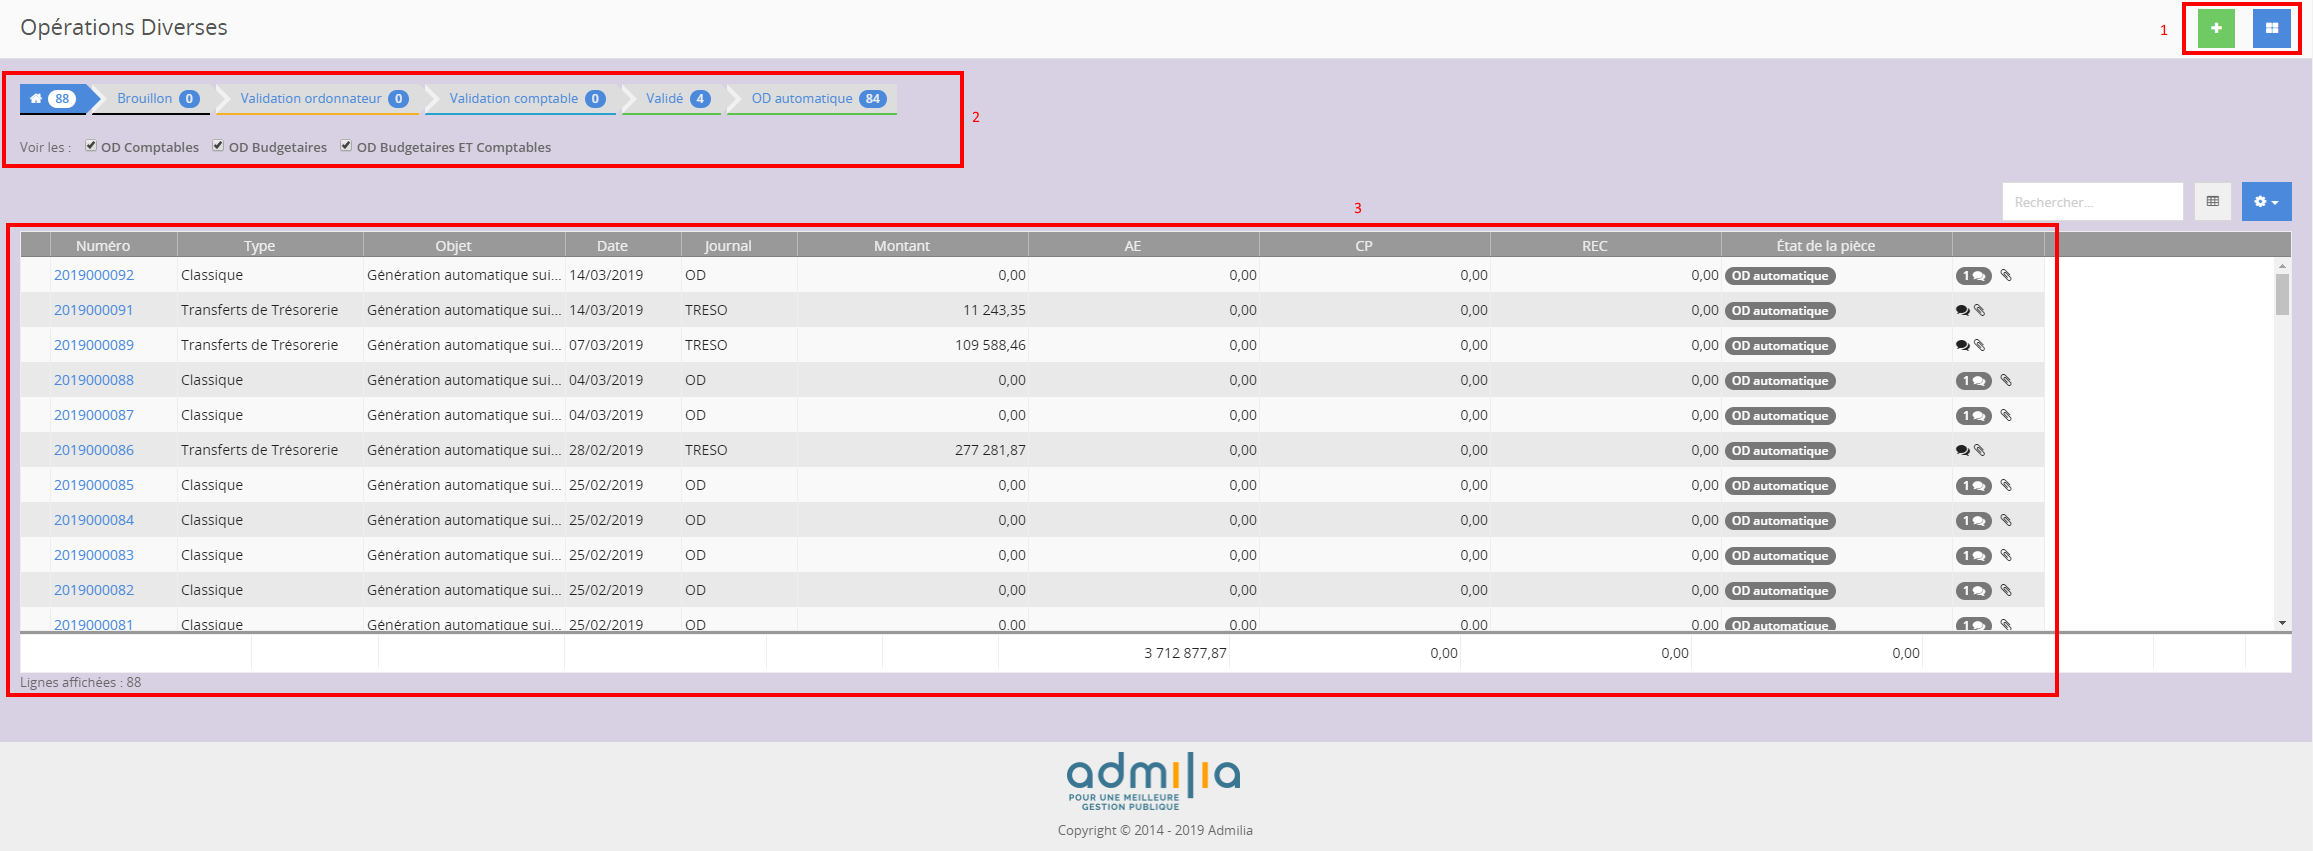This screenshot has height=851, width=2313.
Task: Disable OD Budgetaires ET Comptables checkbox
Action: tap(346, 145)
